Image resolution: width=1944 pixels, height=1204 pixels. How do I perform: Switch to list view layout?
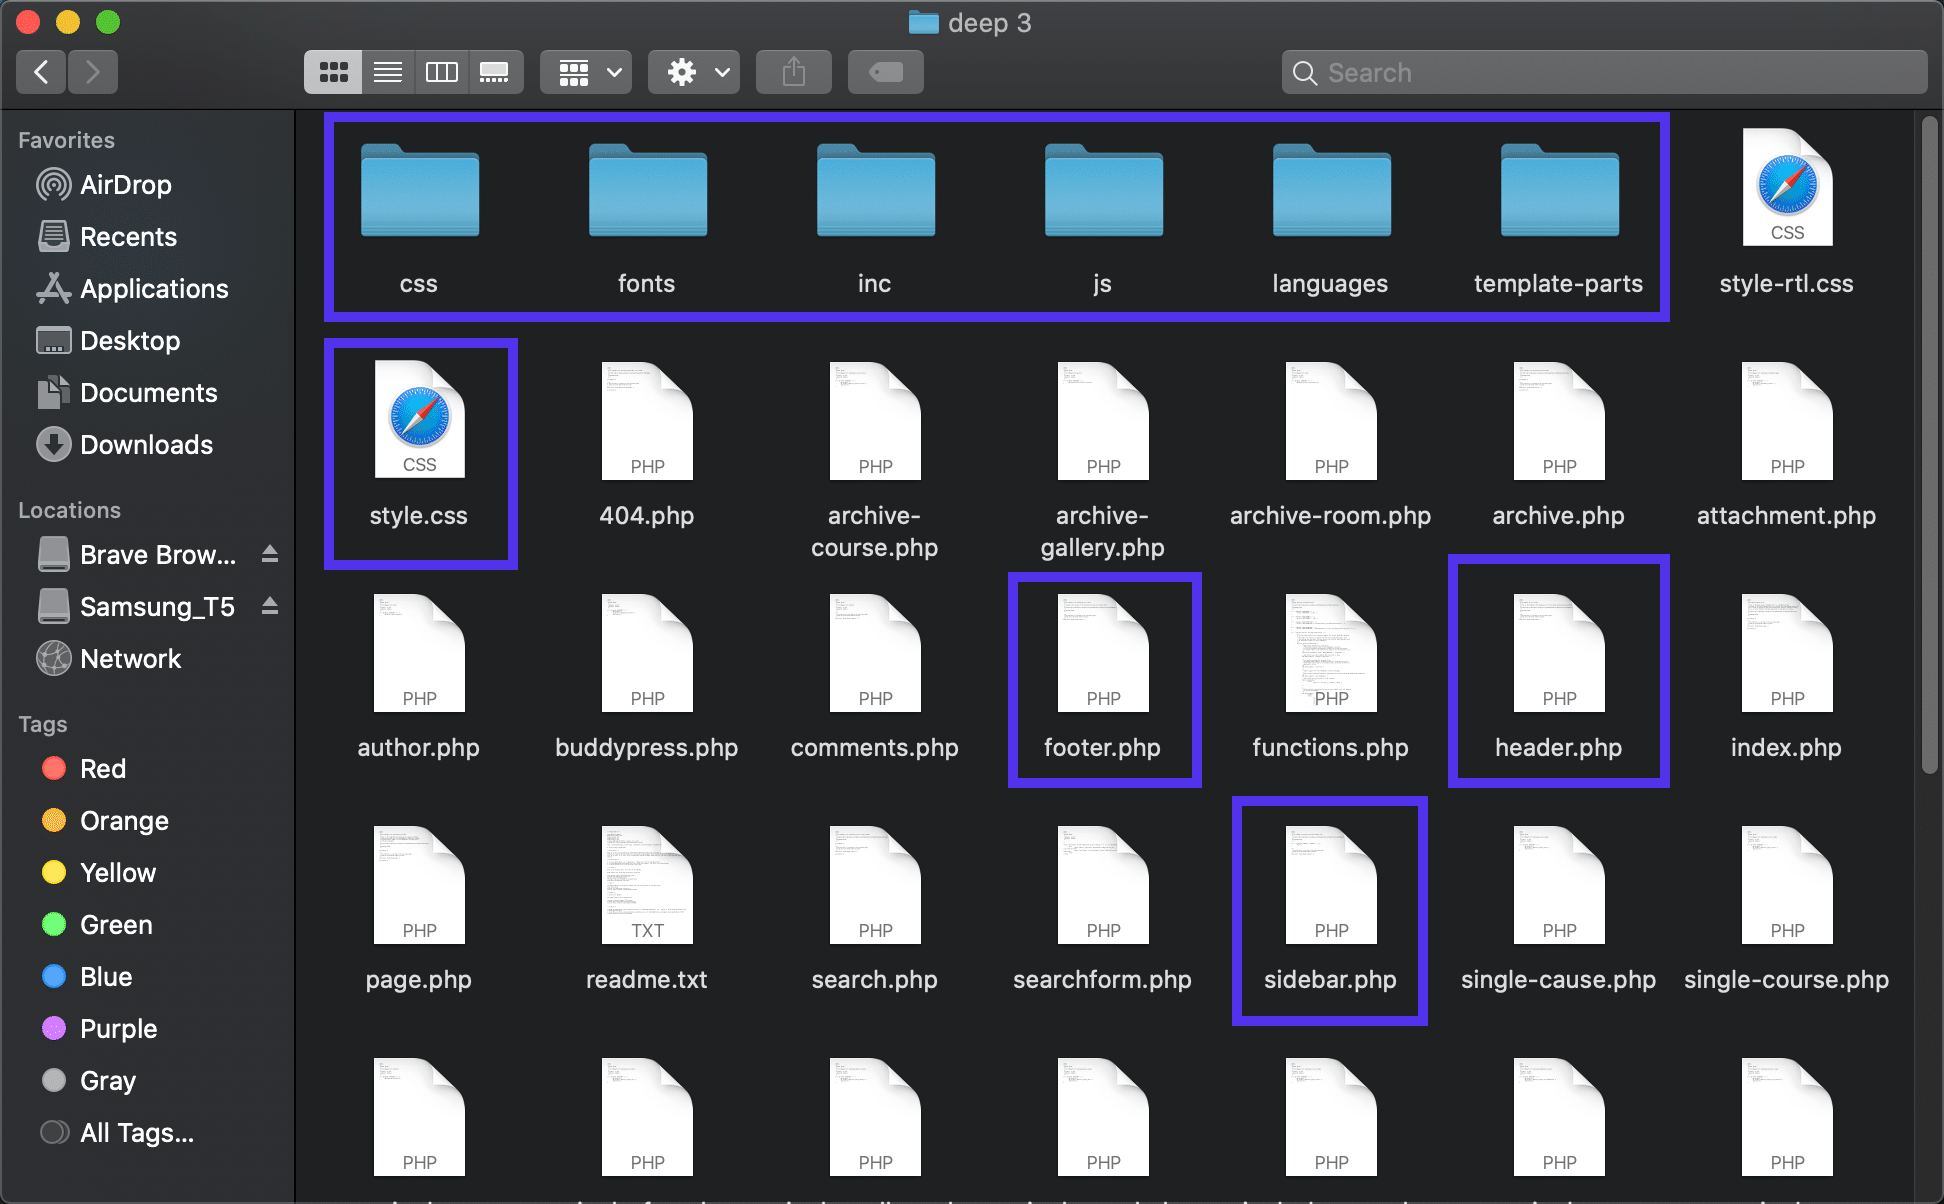tap(385, 71)
